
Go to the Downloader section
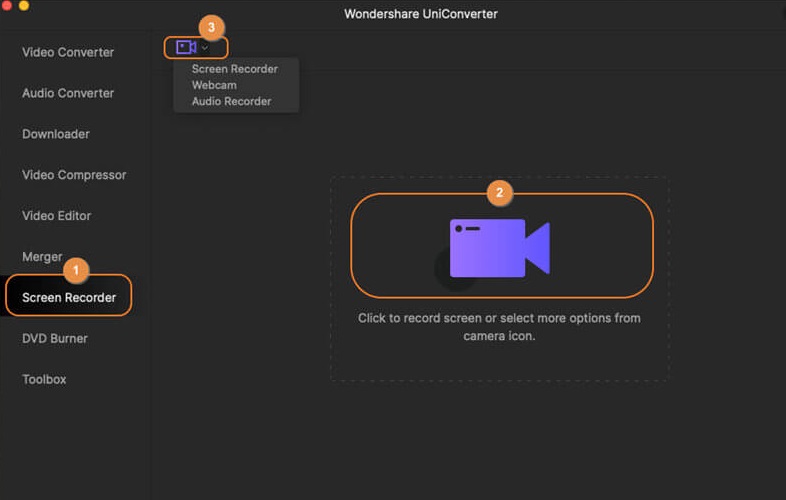(x=56, y=134)
